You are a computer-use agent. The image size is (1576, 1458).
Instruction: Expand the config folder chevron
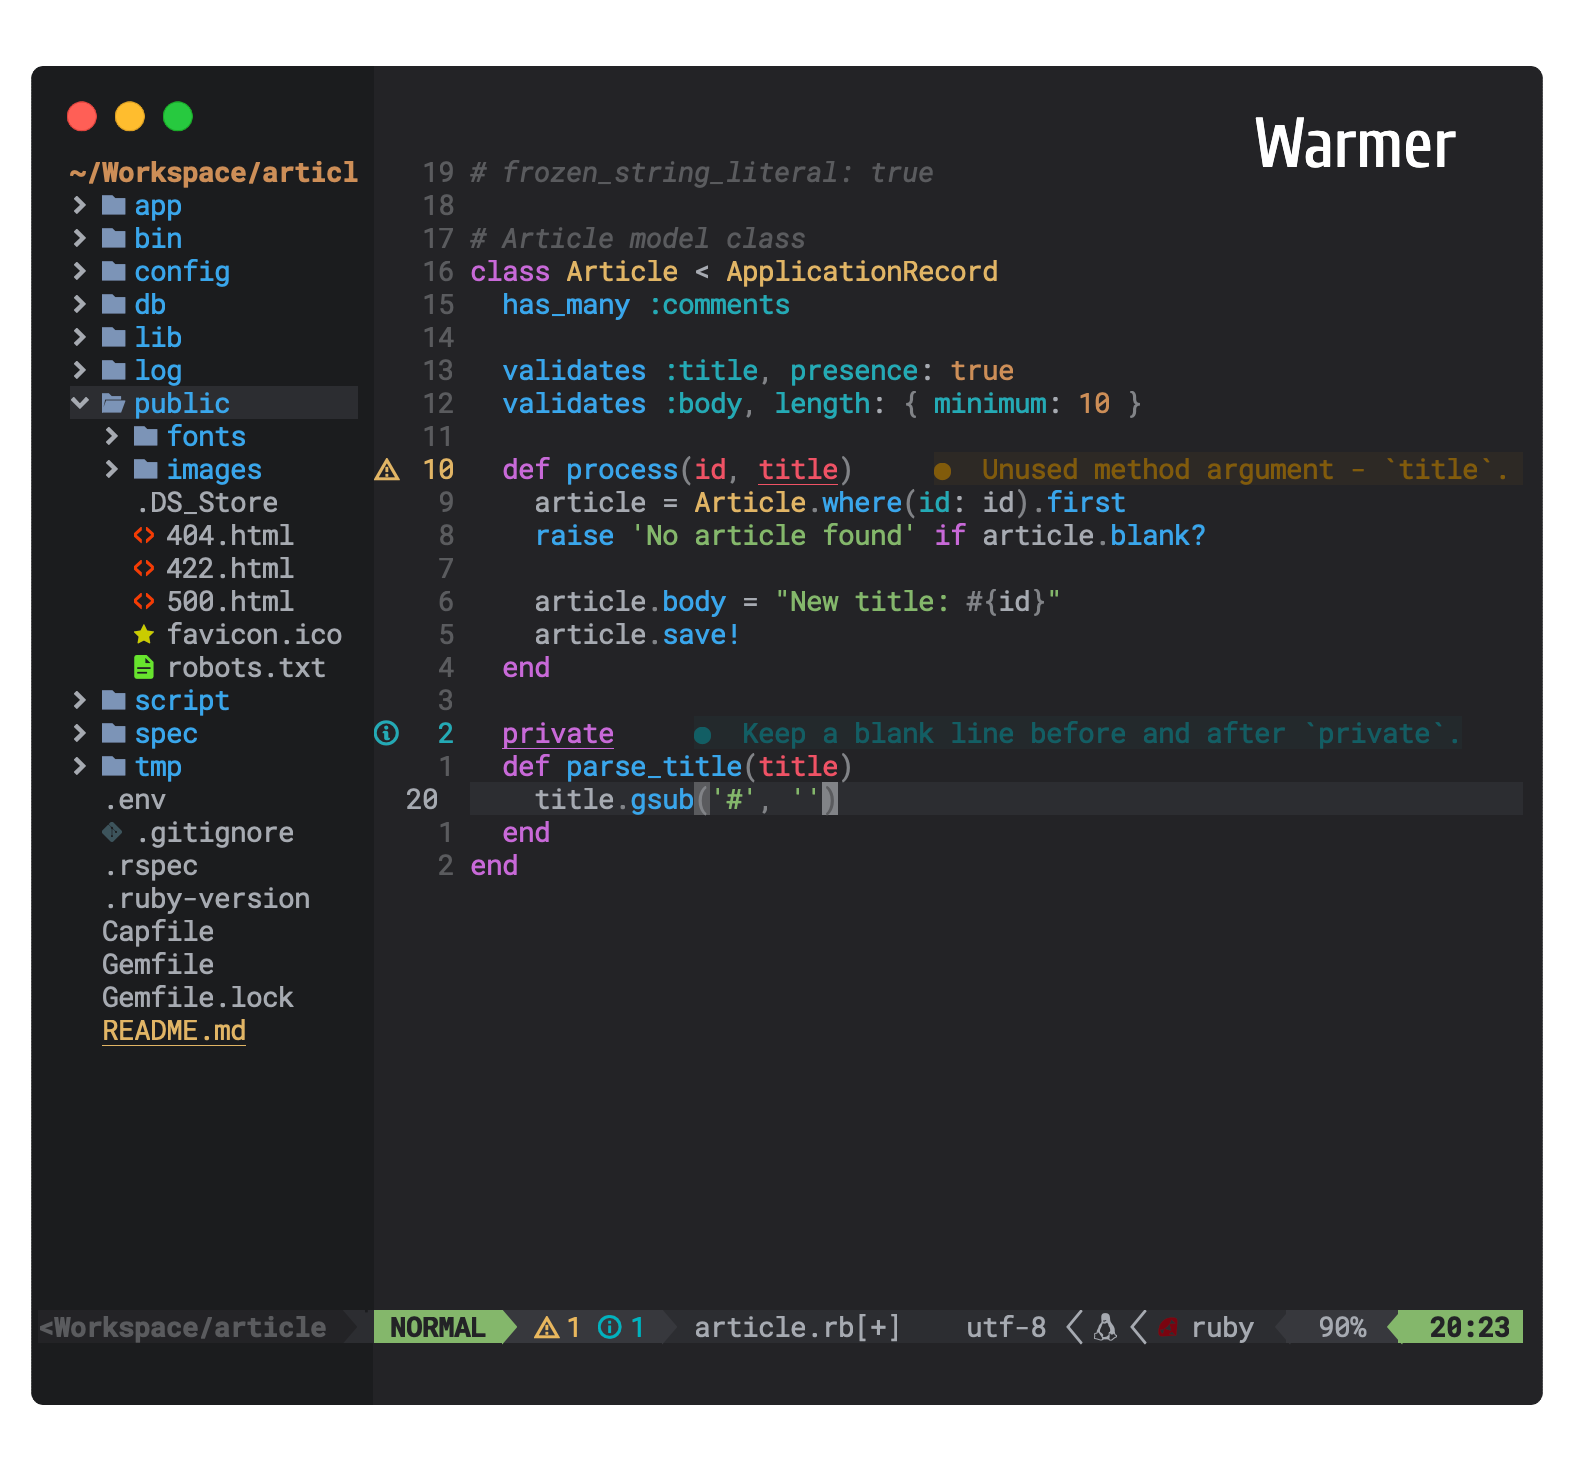click(80, 271)
